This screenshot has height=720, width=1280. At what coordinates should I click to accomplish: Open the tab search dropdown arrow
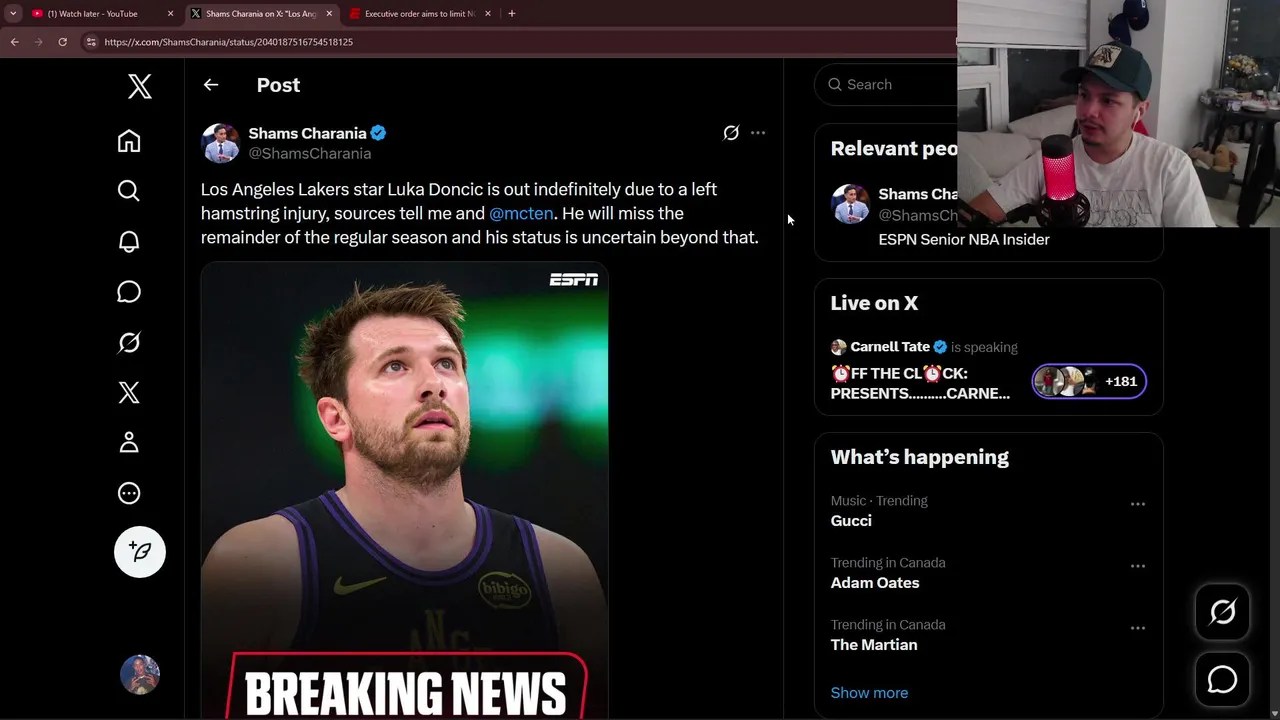(13, 14)
